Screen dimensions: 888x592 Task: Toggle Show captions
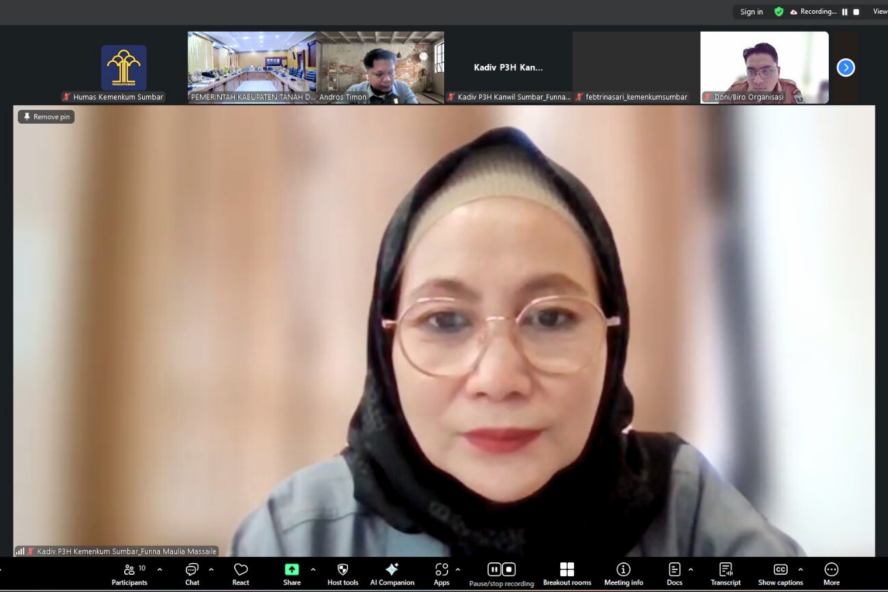(x=780, y=573)
